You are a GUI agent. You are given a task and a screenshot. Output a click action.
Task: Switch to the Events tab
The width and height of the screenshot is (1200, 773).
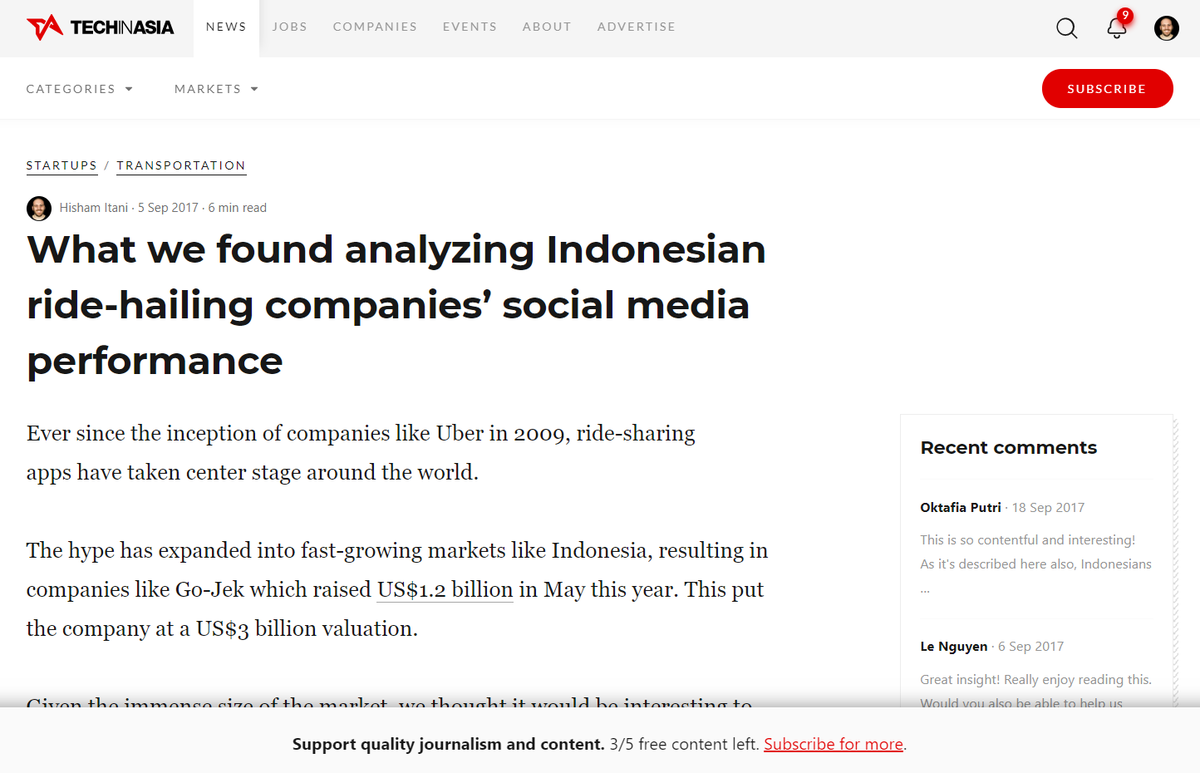470,27
